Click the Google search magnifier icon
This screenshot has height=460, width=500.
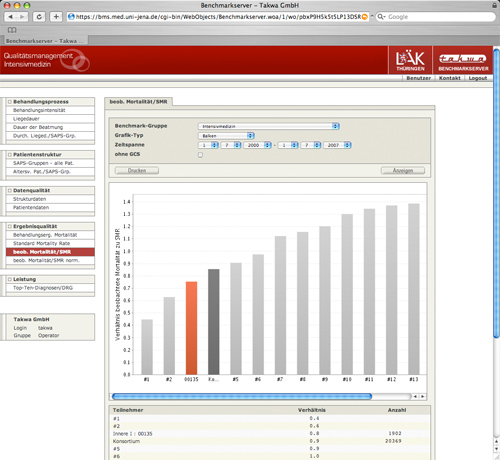(381, 17)
